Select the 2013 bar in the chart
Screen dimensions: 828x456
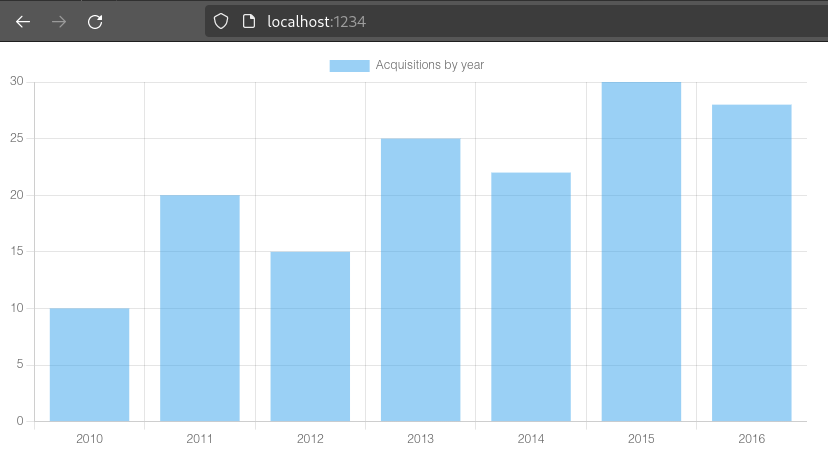(420, 280)
